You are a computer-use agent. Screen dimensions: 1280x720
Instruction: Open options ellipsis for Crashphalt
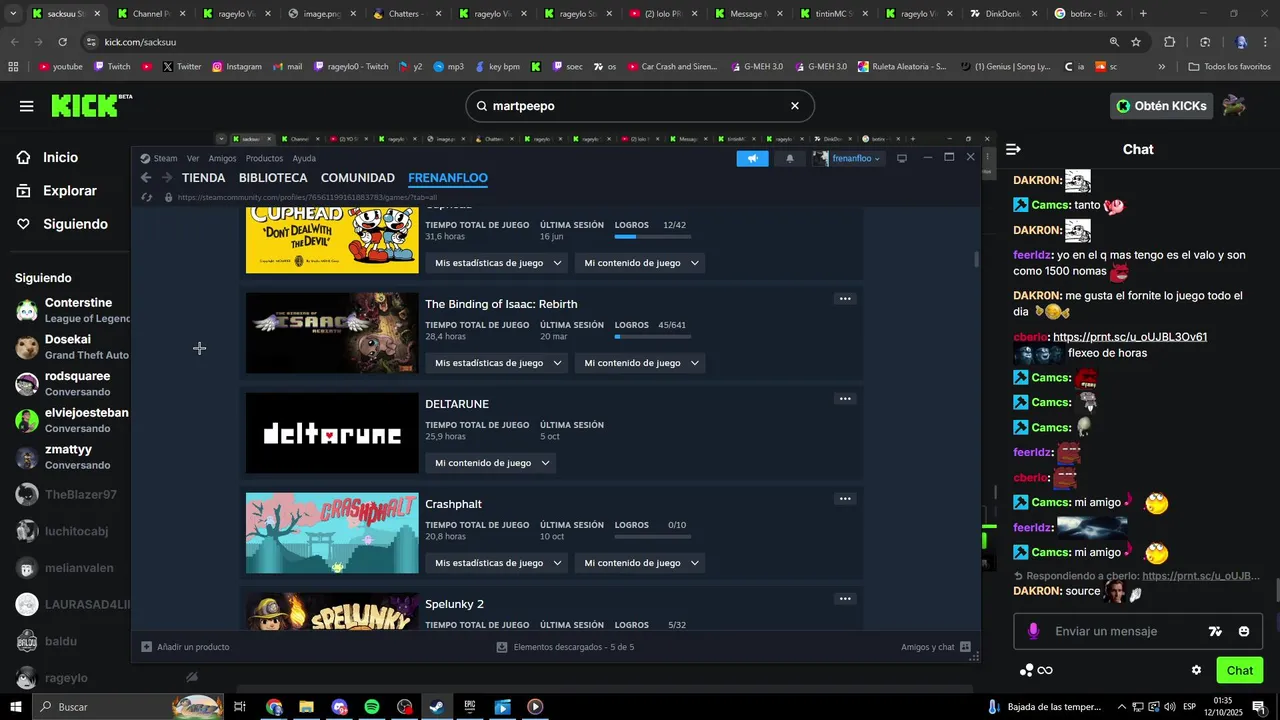pyautogui.click(x=845, y=499)
